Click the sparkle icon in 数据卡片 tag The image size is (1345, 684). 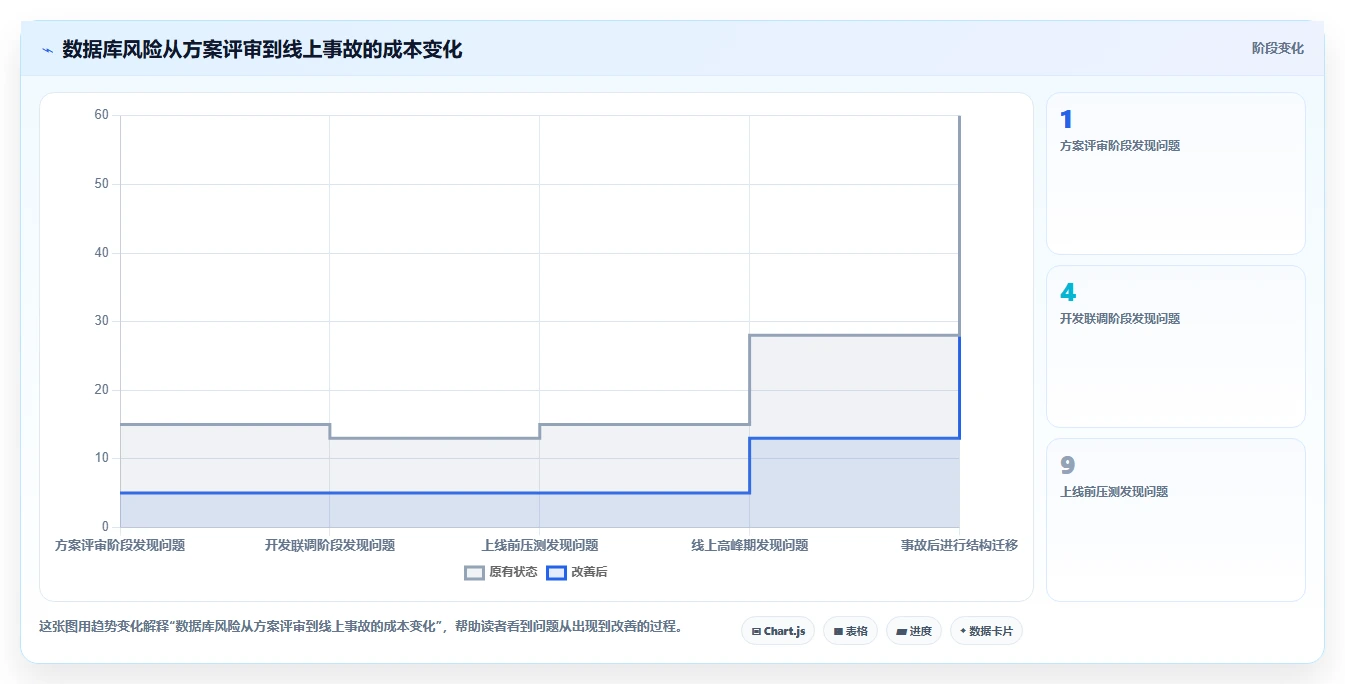pos(963,631)
